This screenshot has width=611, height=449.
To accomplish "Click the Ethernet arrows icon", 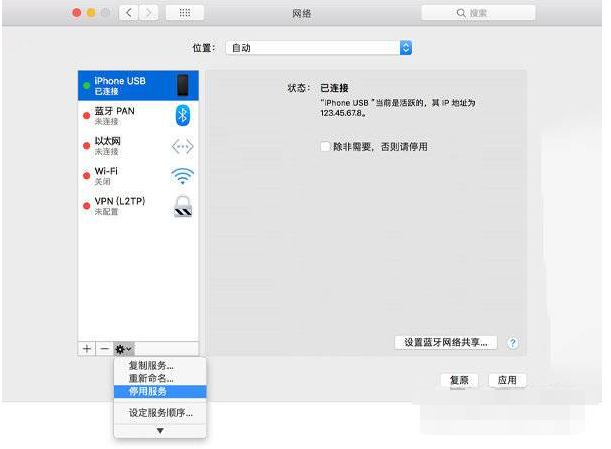I will tap(183, 146).
